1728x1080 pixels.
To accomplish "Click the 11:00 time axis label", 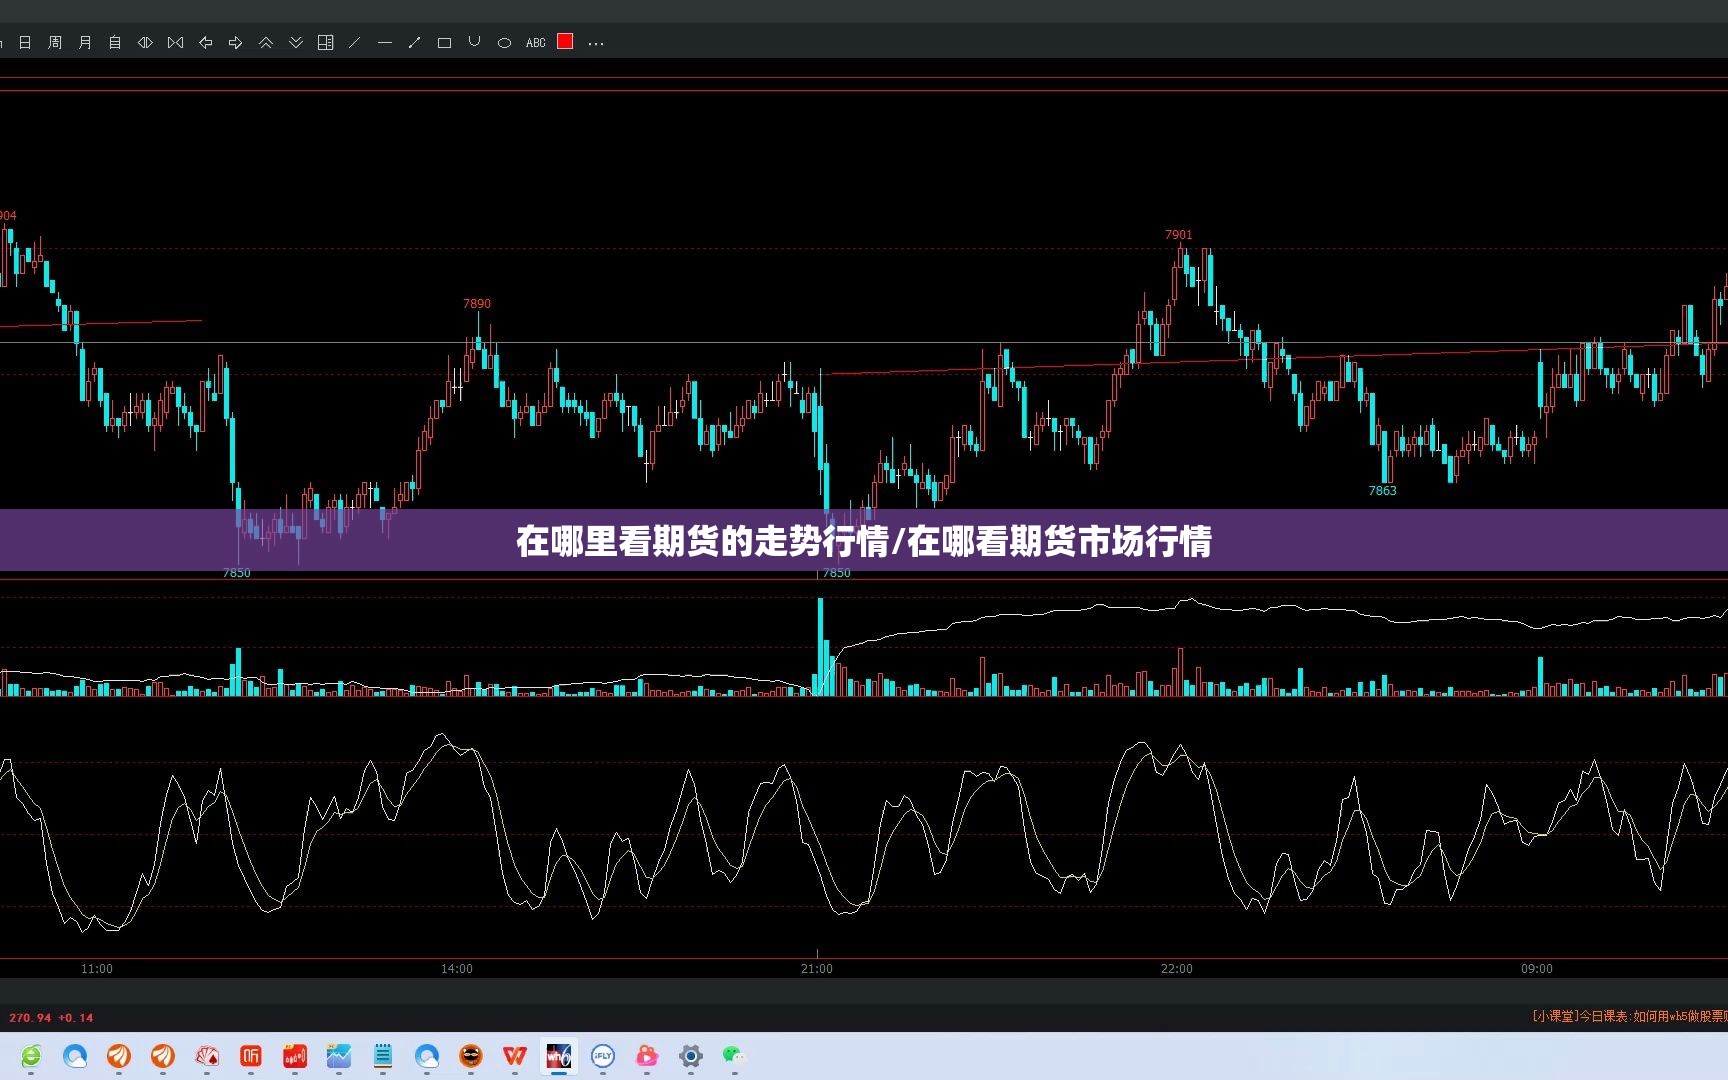I will point(97,969).
